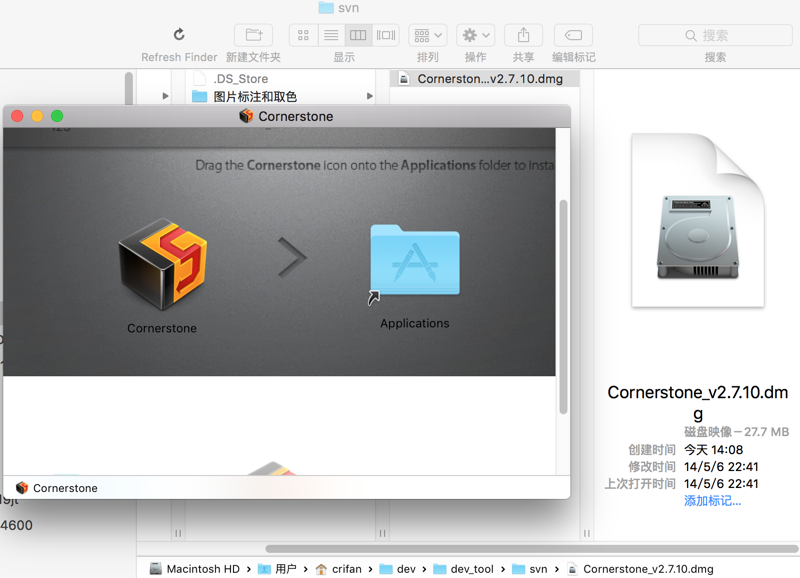
Task: Click the Cornerstone_v2.7.10.dmg filename in preview
Action: pos(697,403)
